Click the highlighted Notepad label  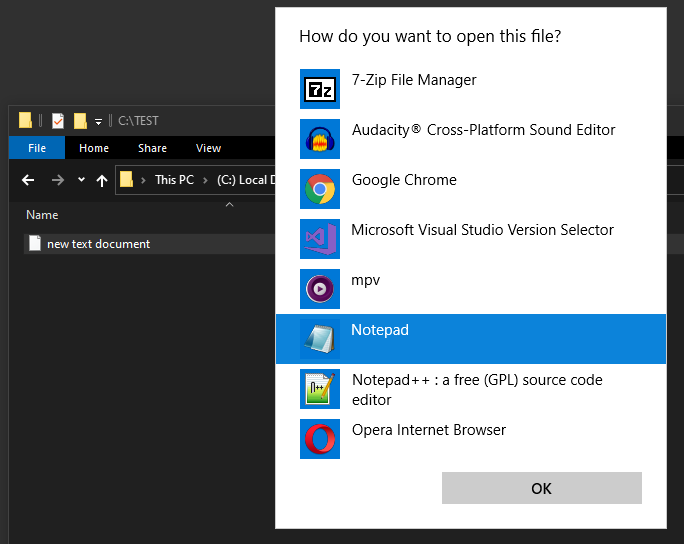click(x=380, y=330)
